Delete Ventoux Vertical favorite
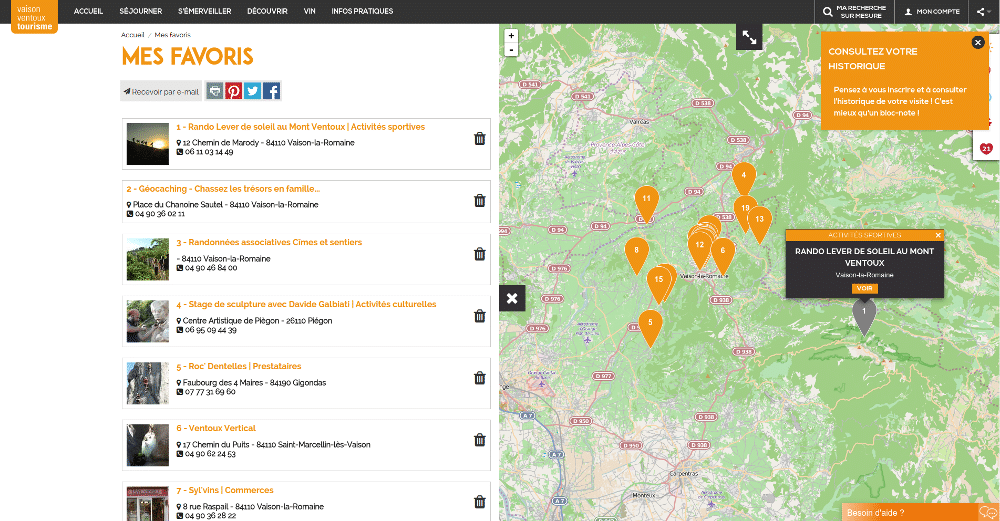This screenshot has height=521, width=1000. click(x=480, y=439)
